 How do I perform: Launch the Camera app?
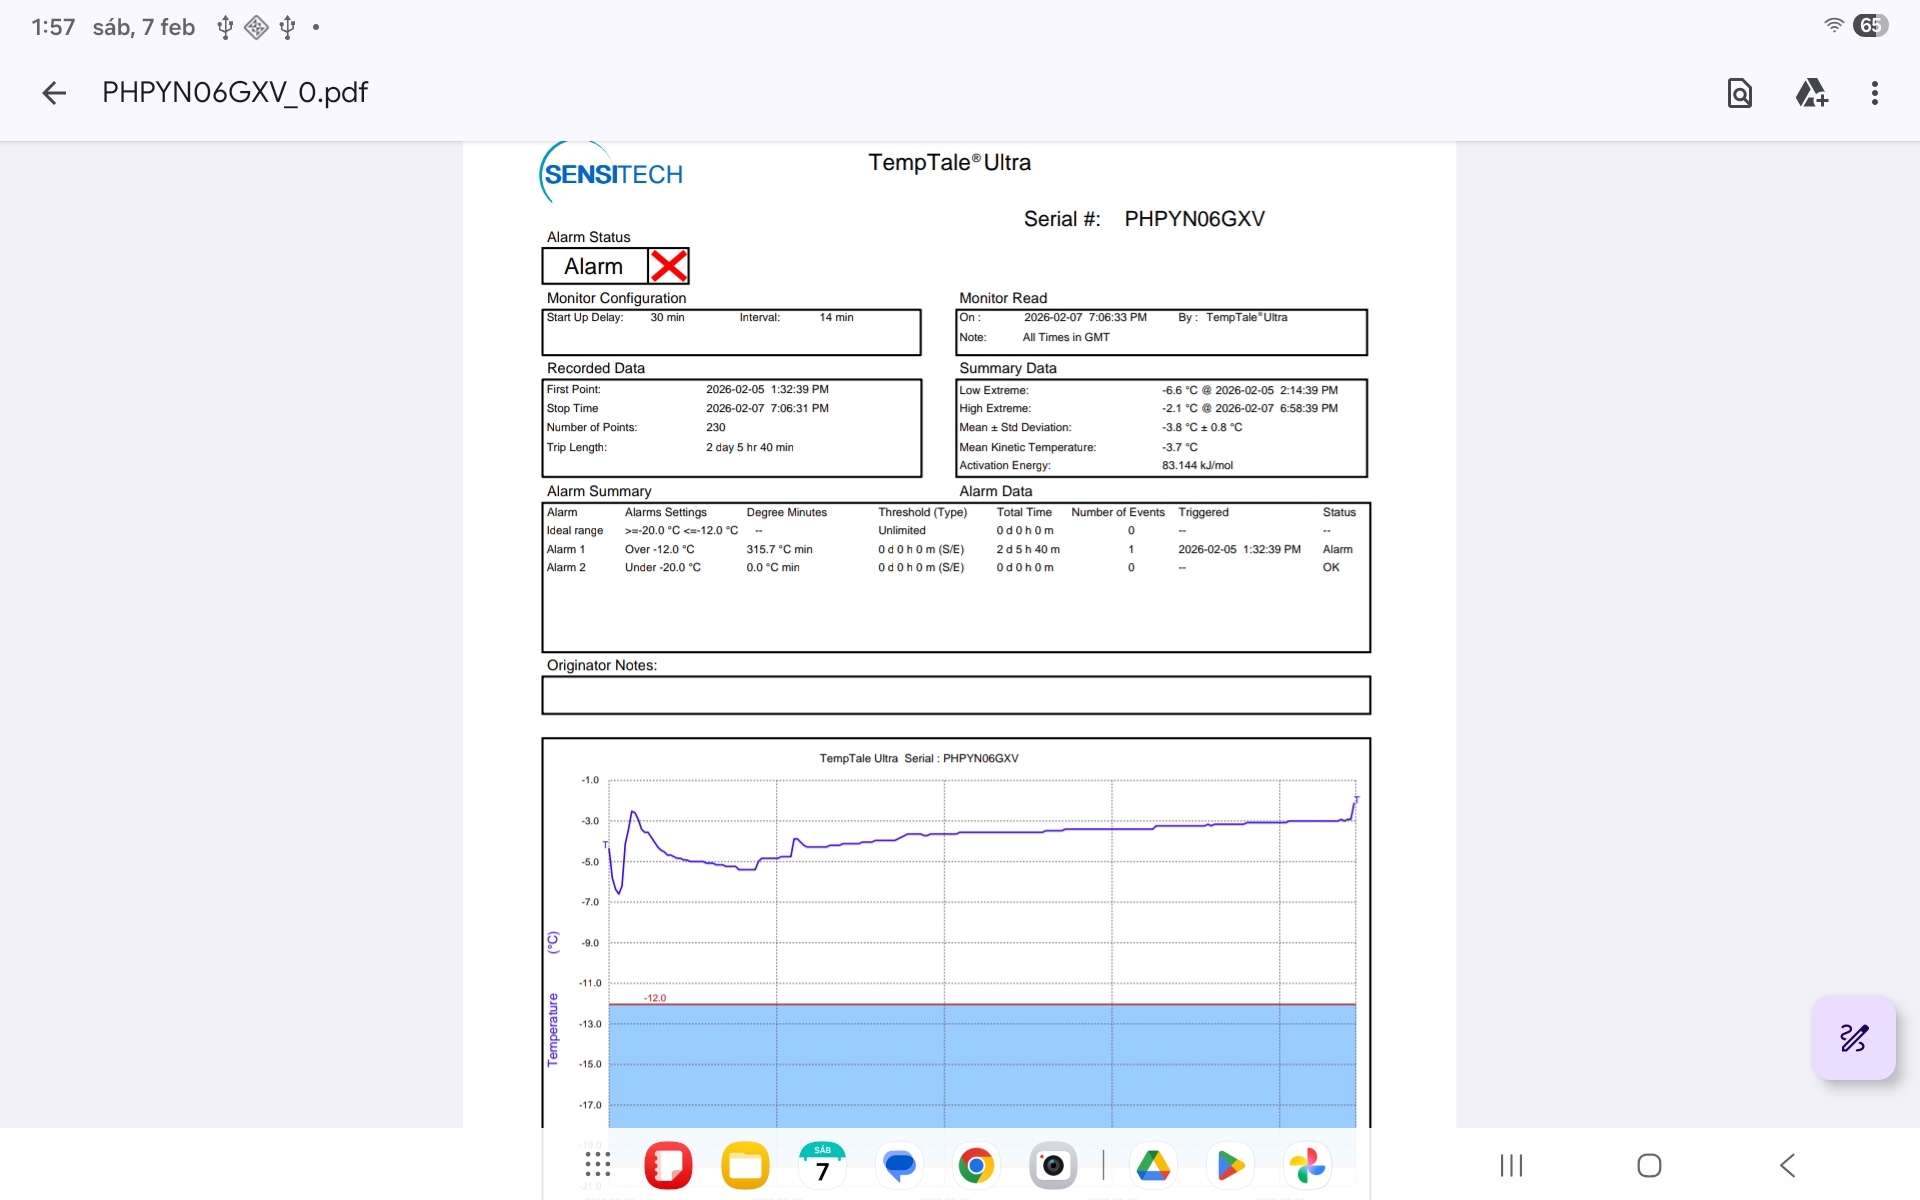[x=1053, y=1165]
